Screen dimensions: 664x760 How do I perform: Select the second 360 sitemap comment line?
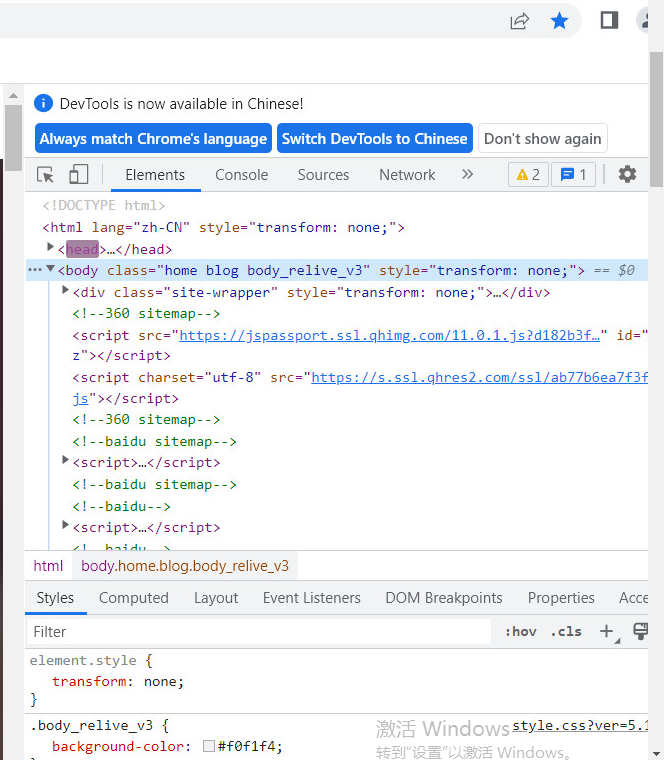pyautogui.click(x=146, y=419)
